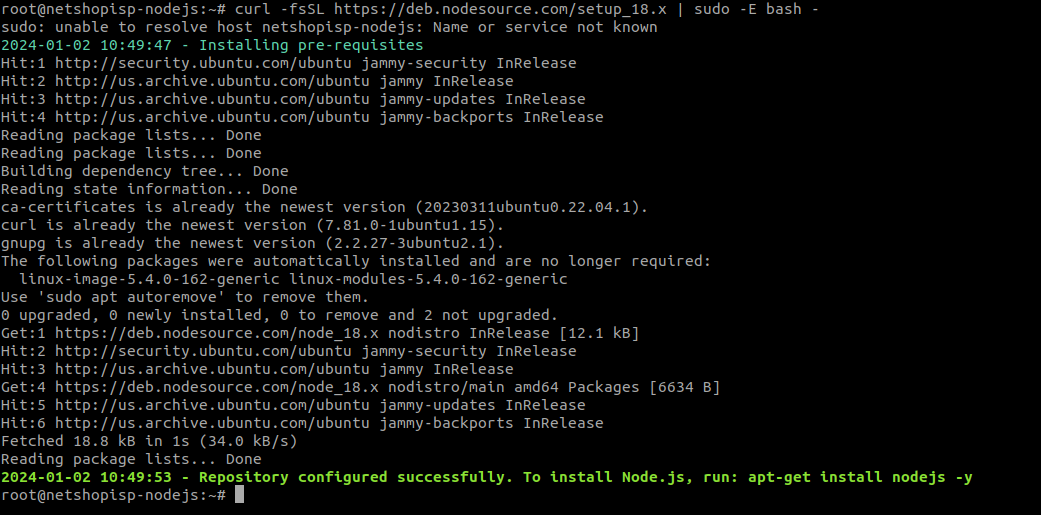The image size is (1041, 515).
Task: Click the us.archive.ubuntu.com jammy URL on Hit:2 line
Action: pyautogui.click(x=239, y=81)
